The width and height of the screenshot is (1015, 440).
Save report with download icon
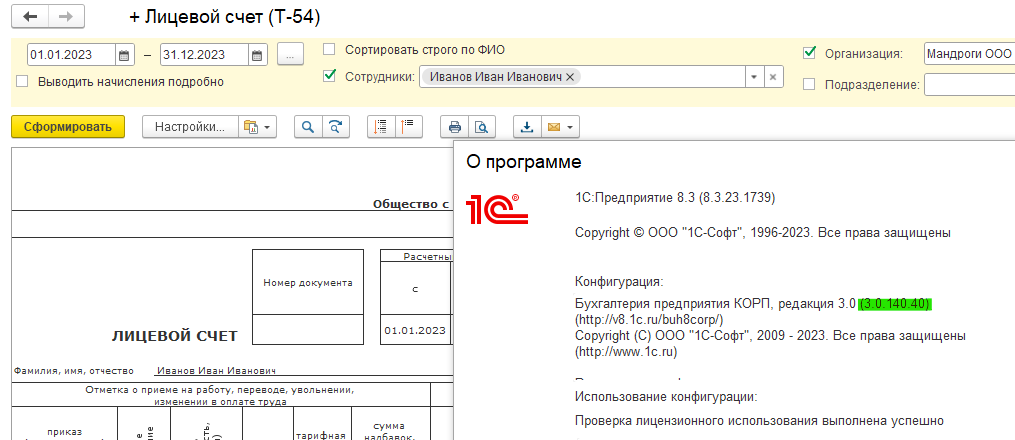pos(528,127)
